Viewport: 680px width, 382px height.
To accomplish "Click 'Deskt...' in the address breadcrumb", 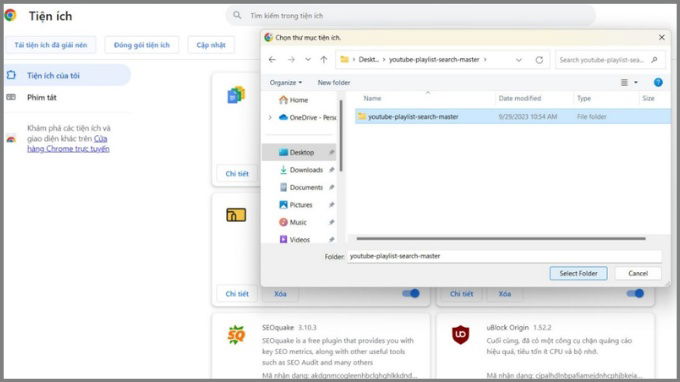I will [x=368, y=59].
